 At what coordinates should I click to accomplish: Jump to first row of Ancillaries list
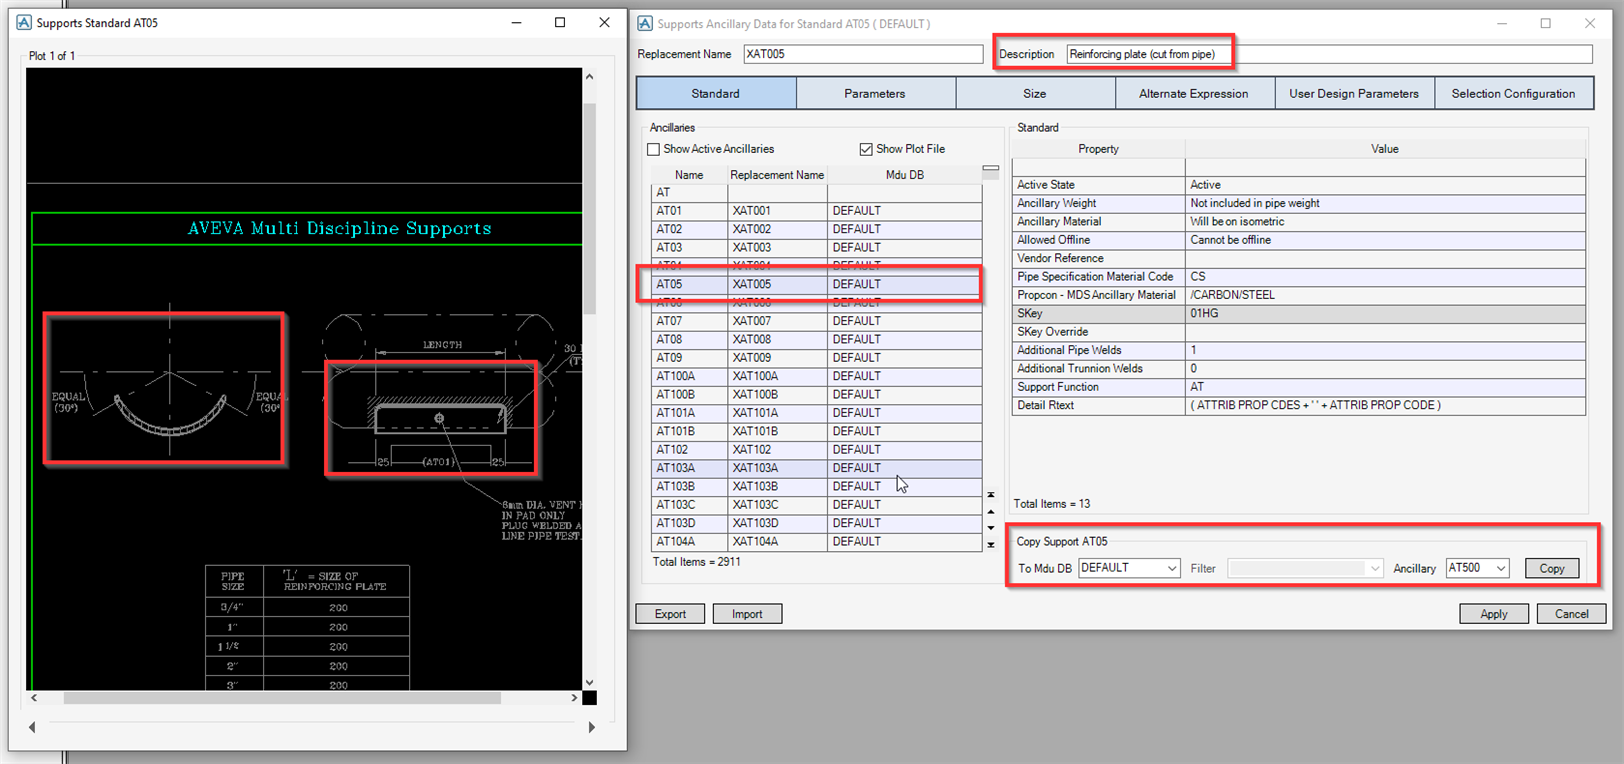coord(991,495)
